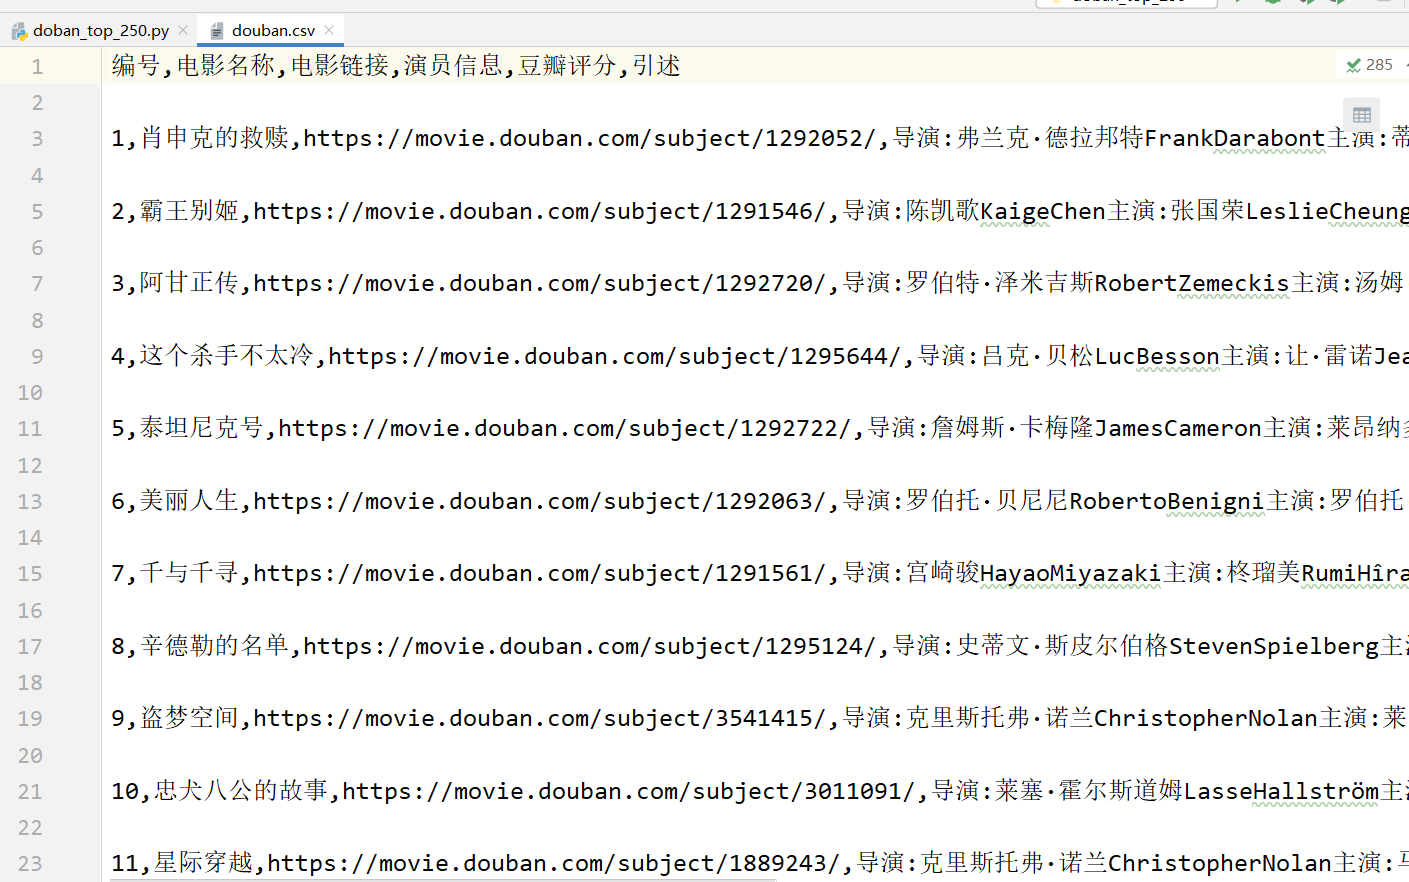
Task: Close the douban.csv tab
Action: coord(329,30)
